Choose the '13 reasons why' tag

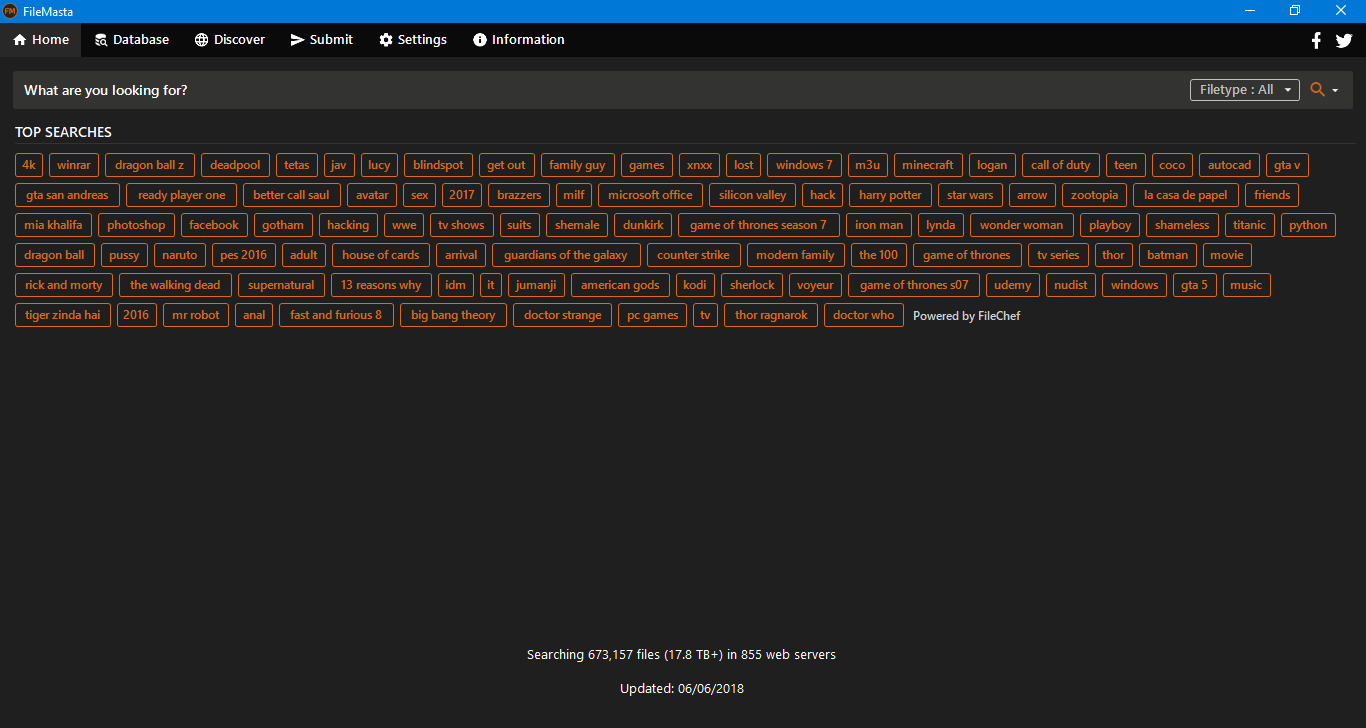click(x=381, y=285)
